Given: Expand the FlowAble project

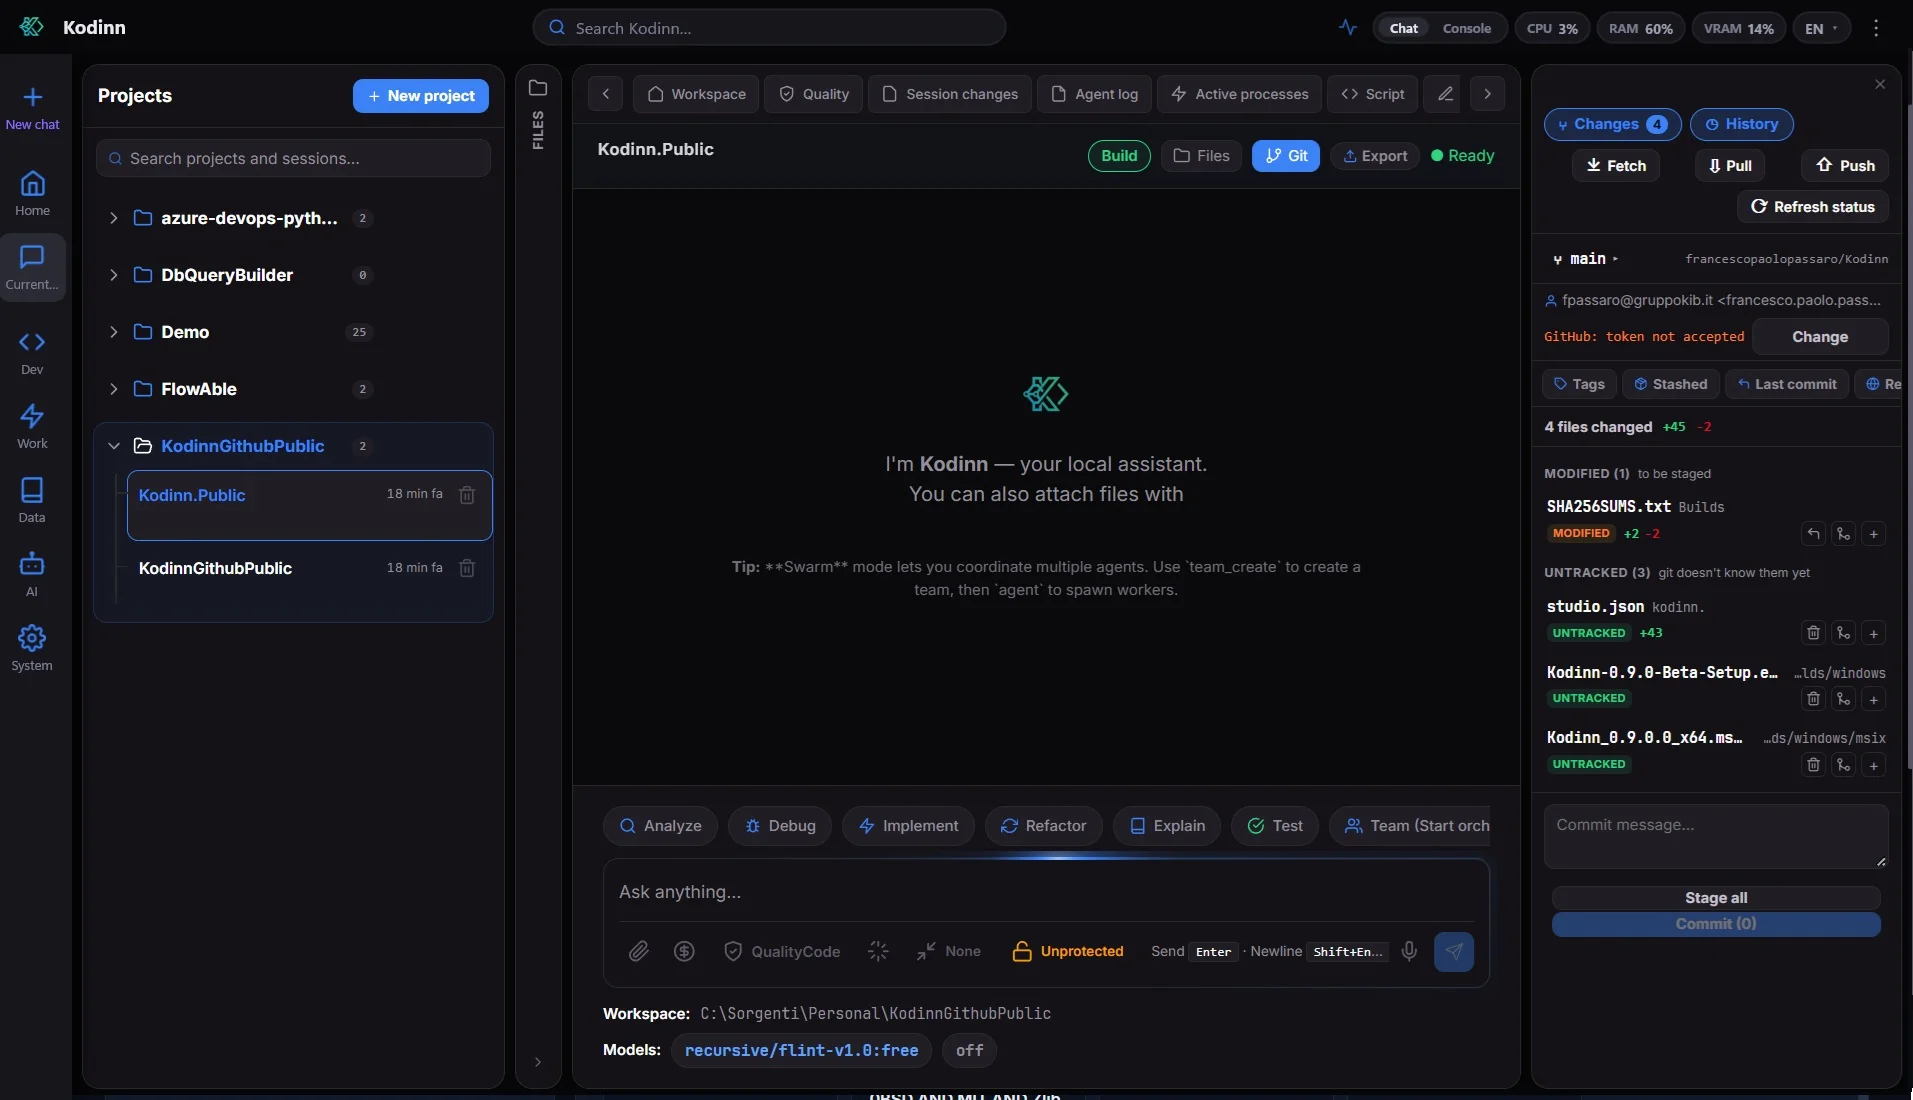Looking at the screenshot, I should tap(113, 389).
